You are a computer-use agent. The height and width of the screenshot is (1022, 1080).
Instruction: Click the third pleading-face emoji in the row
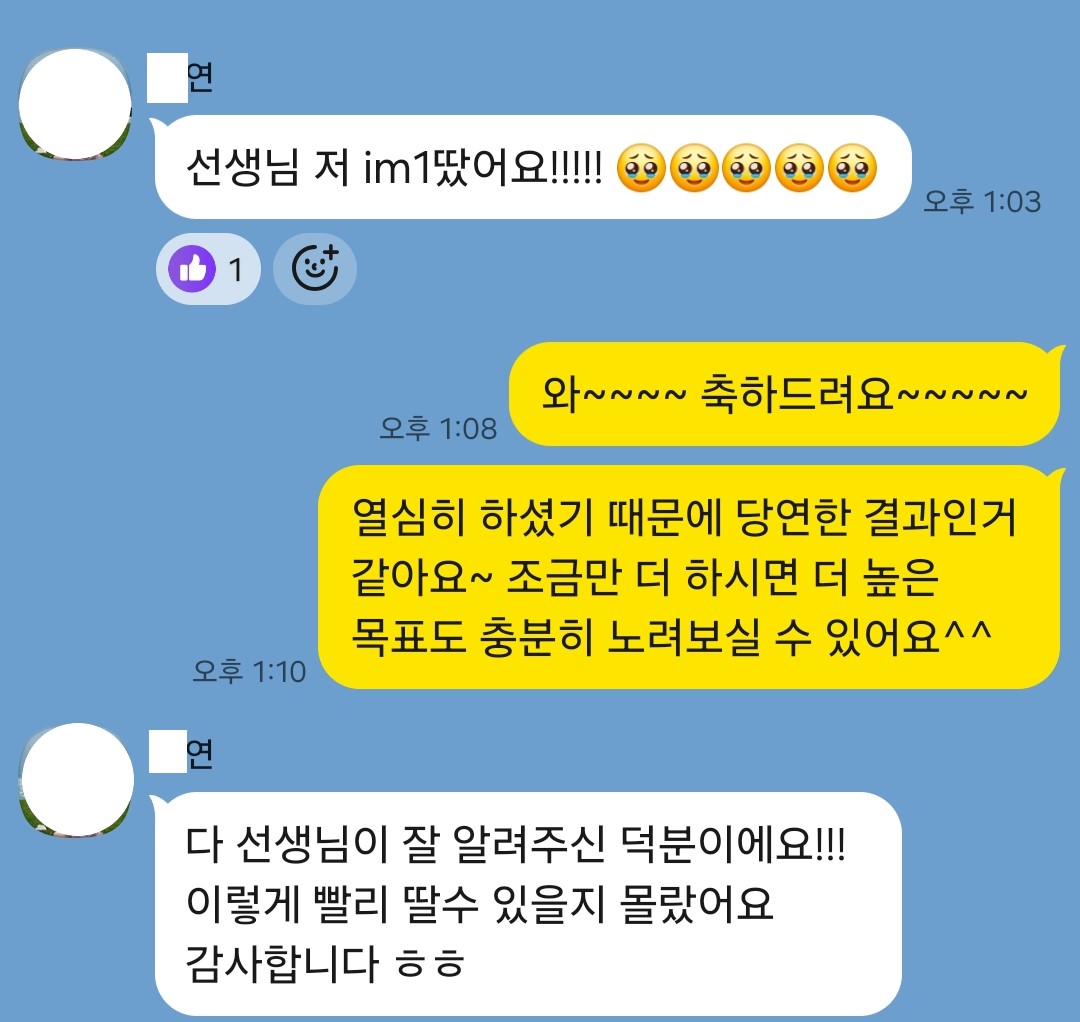click(x=747, y=168)
